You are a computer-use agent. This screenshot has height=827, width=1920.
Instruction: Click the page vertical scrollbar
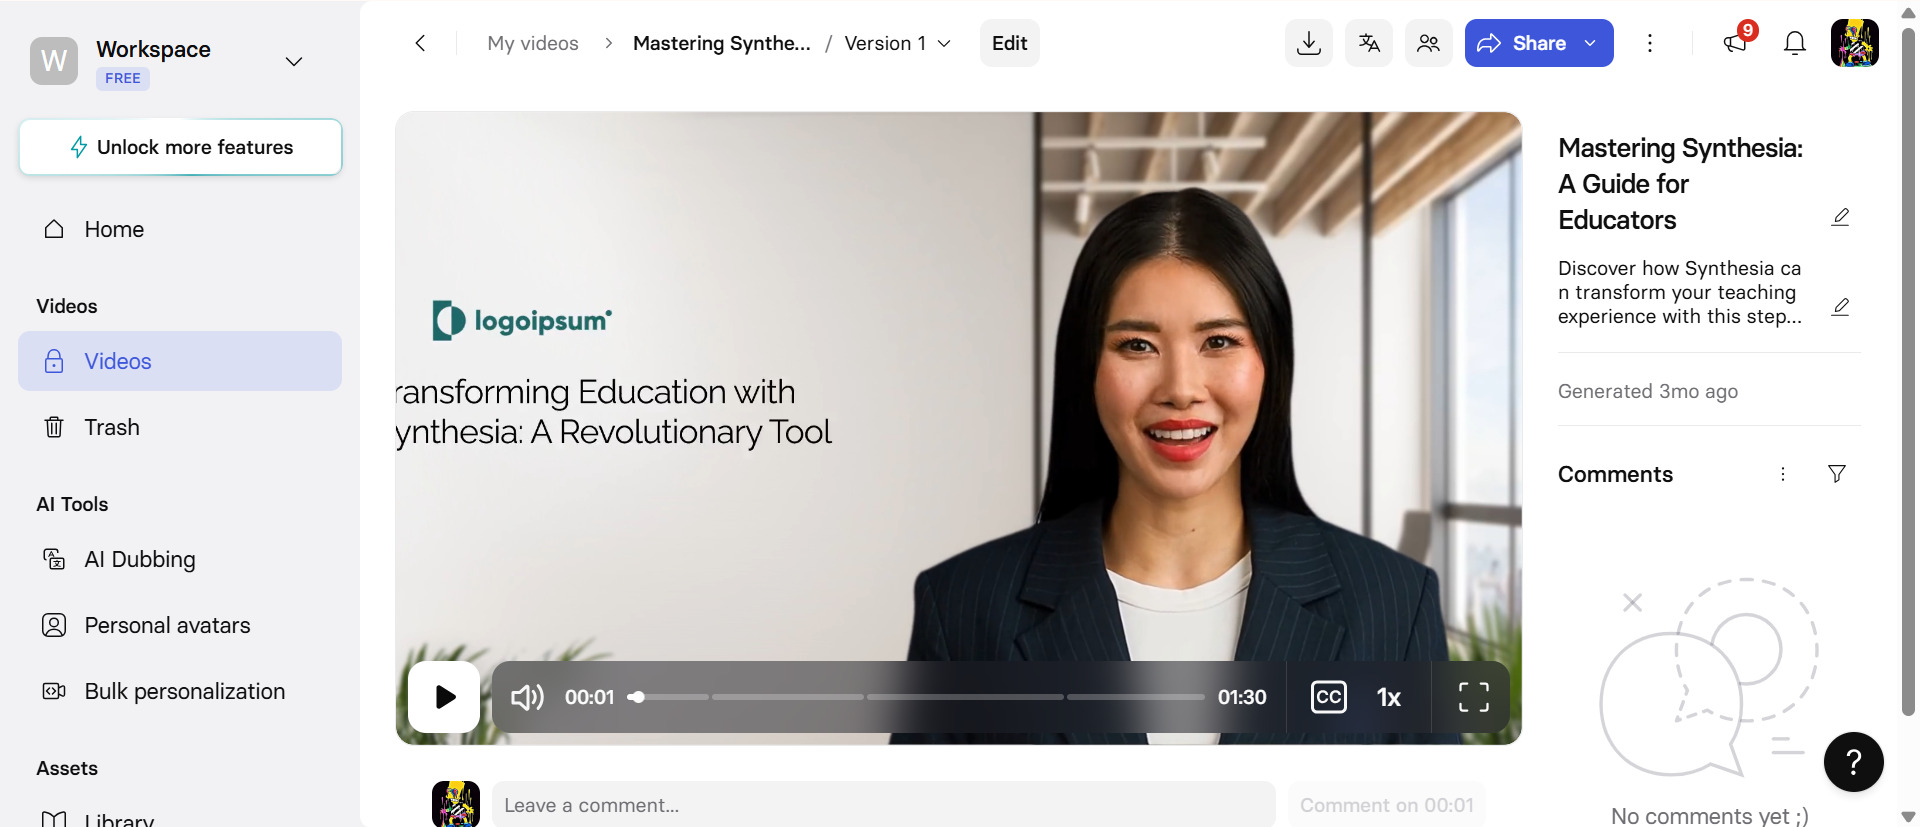tap(1909, 370)
